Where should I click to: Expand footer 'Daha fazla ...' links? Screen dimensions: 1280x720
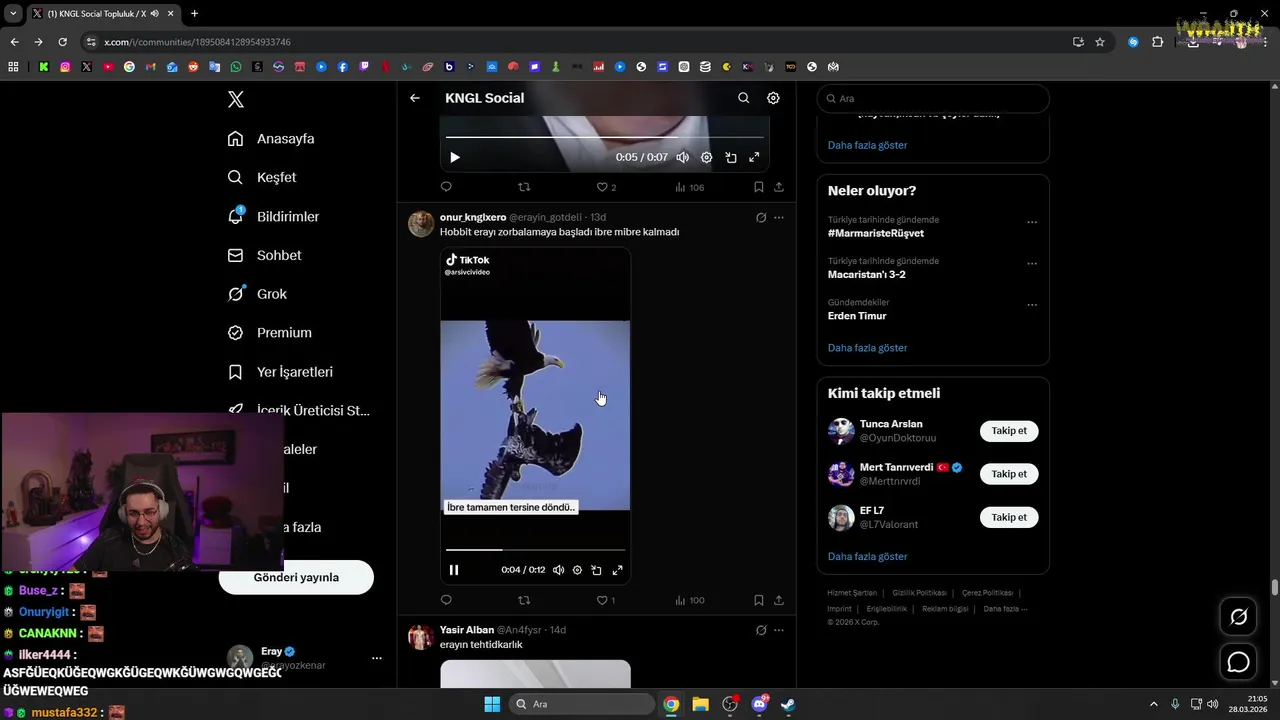click(1005, 609)
